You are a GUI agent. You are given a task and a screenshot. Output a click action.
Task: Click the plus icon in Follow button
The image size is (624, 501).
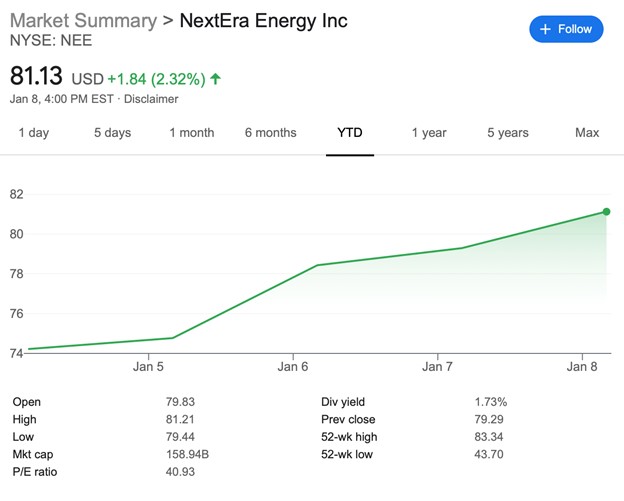(545, 29)
